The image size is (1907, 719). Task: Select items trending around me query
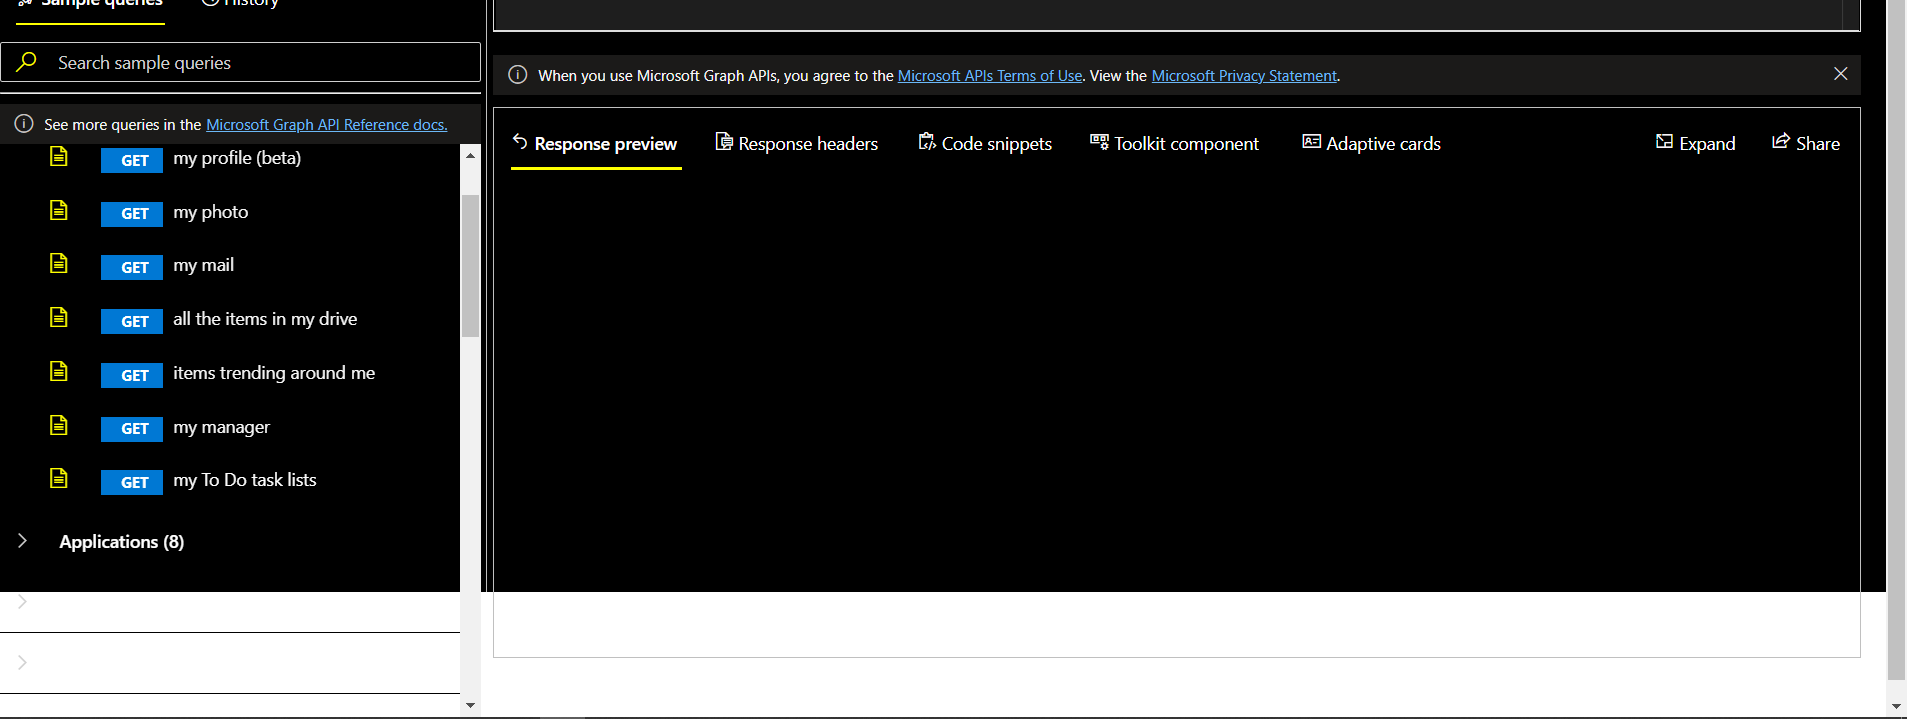[x=274, y=373]
